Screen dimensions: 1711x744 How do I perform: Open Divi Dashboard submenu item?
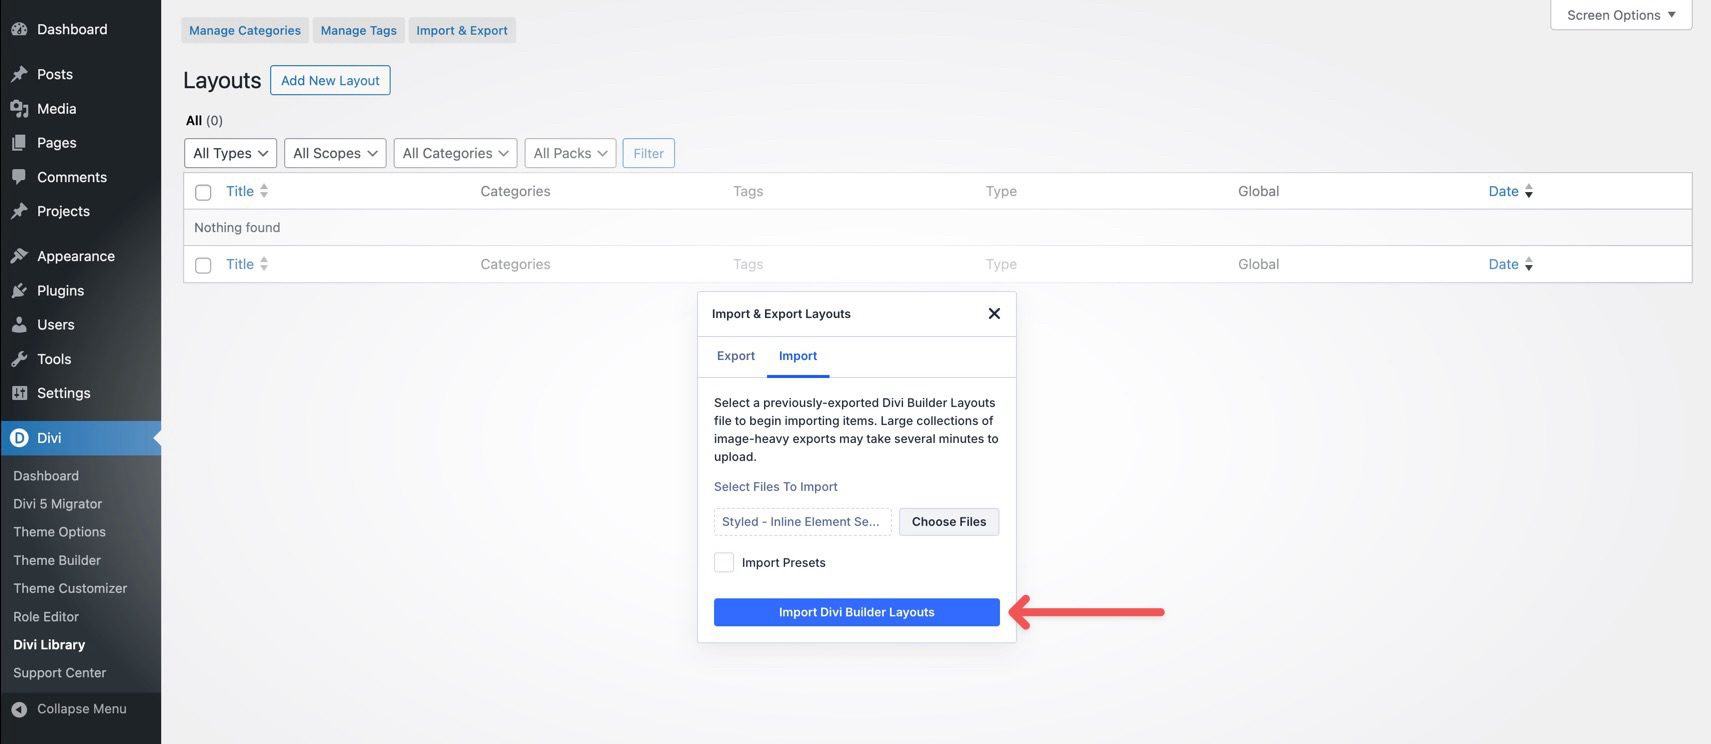click(x=46, y=476)
